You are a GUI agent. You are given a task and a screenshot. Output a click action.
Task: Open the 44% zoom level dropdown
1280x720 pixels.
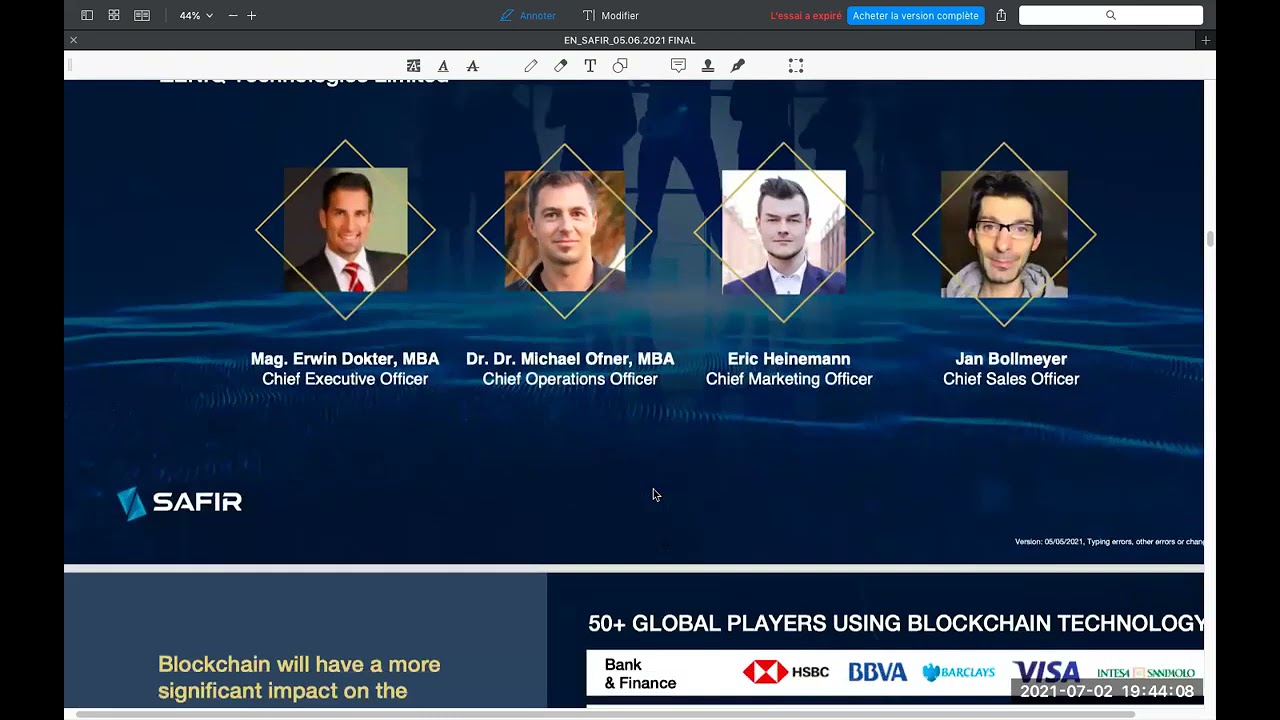point(196,16)
